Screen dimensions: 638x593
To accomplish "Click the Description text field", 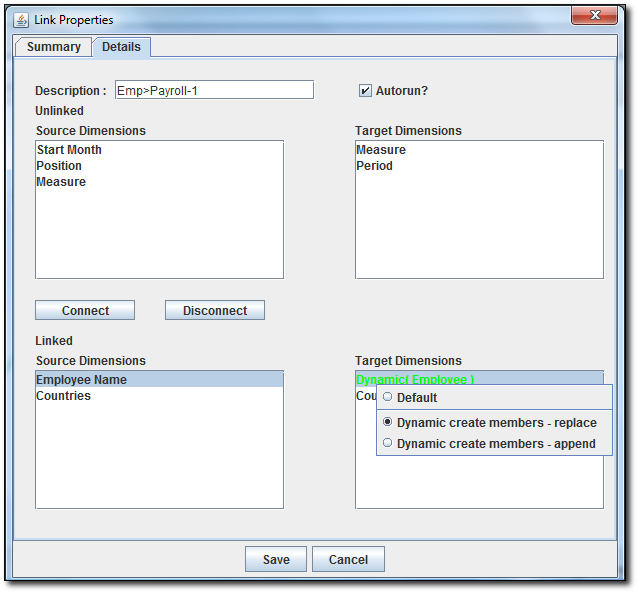I will click(x=214, y=90).
